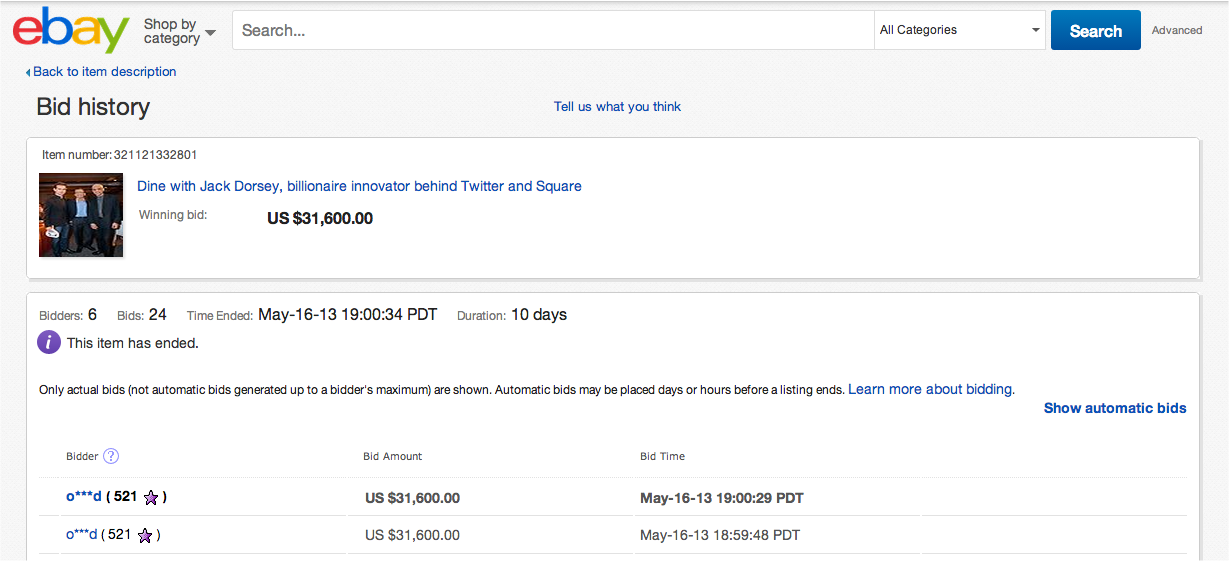The height and width of the screenshot is (561, 1229).
Task: Open the Jack Dorsey item thumbnail
Action: pos(81,215)
